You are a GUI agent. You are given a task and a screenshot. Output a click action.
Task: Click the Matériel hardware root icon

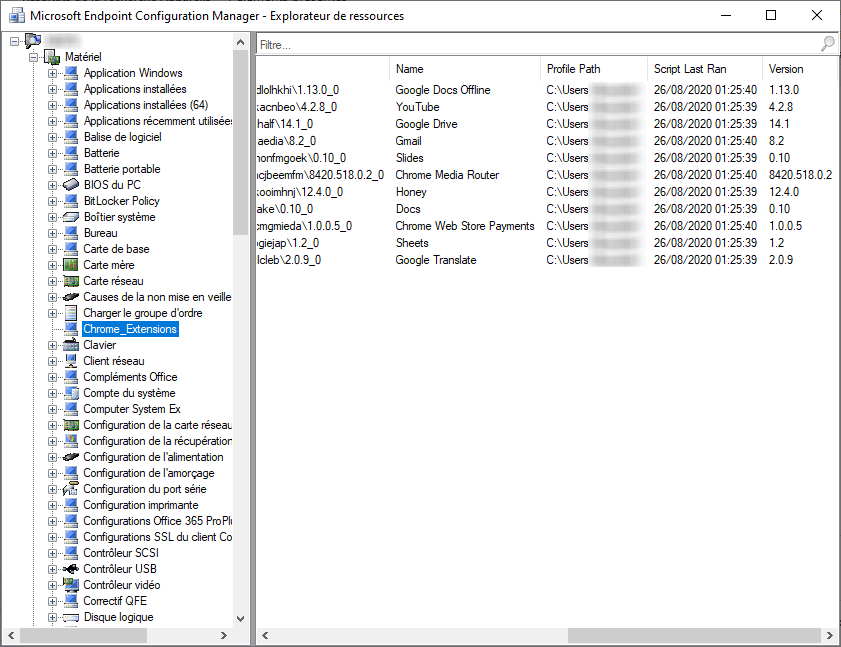52,57
